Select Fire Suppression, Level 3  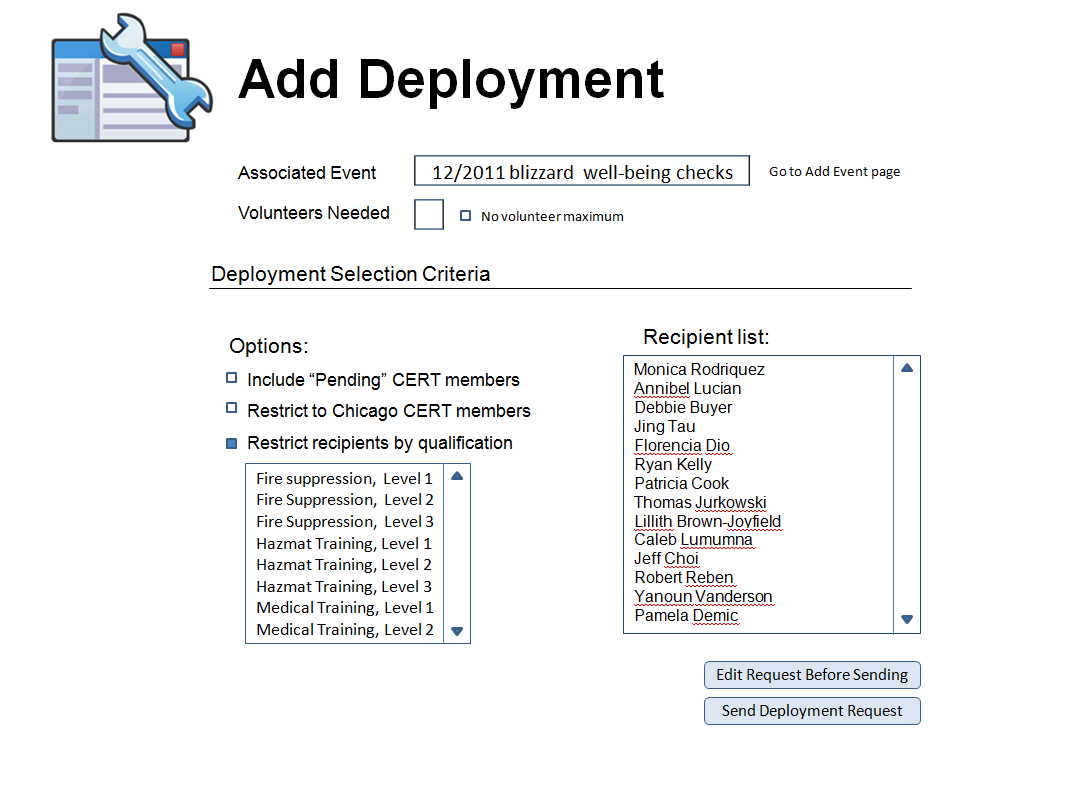(344, 522)
